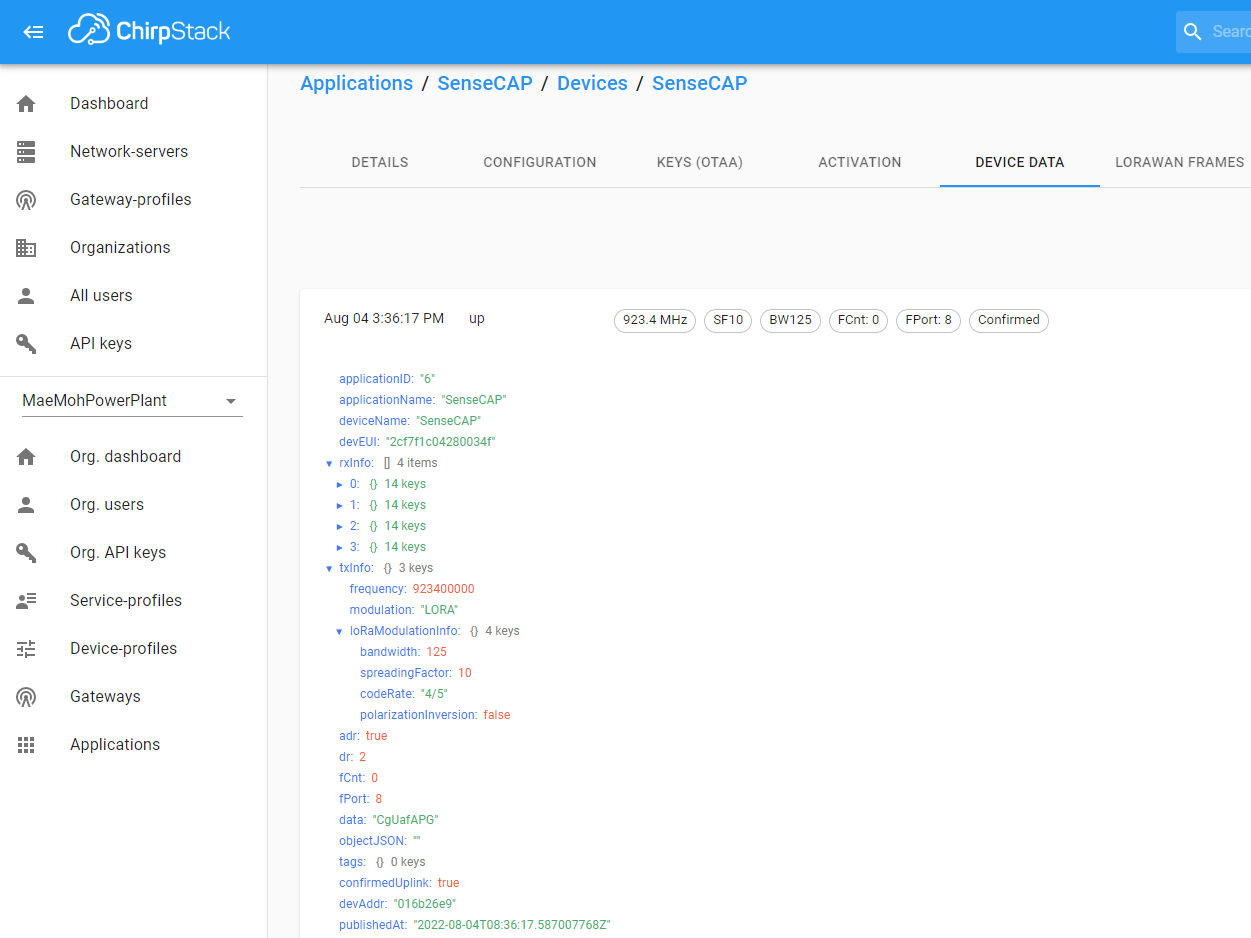Click the Gateways antenna icon
The height and width of the screenshot is (938, 1251).
pos(26,697)
